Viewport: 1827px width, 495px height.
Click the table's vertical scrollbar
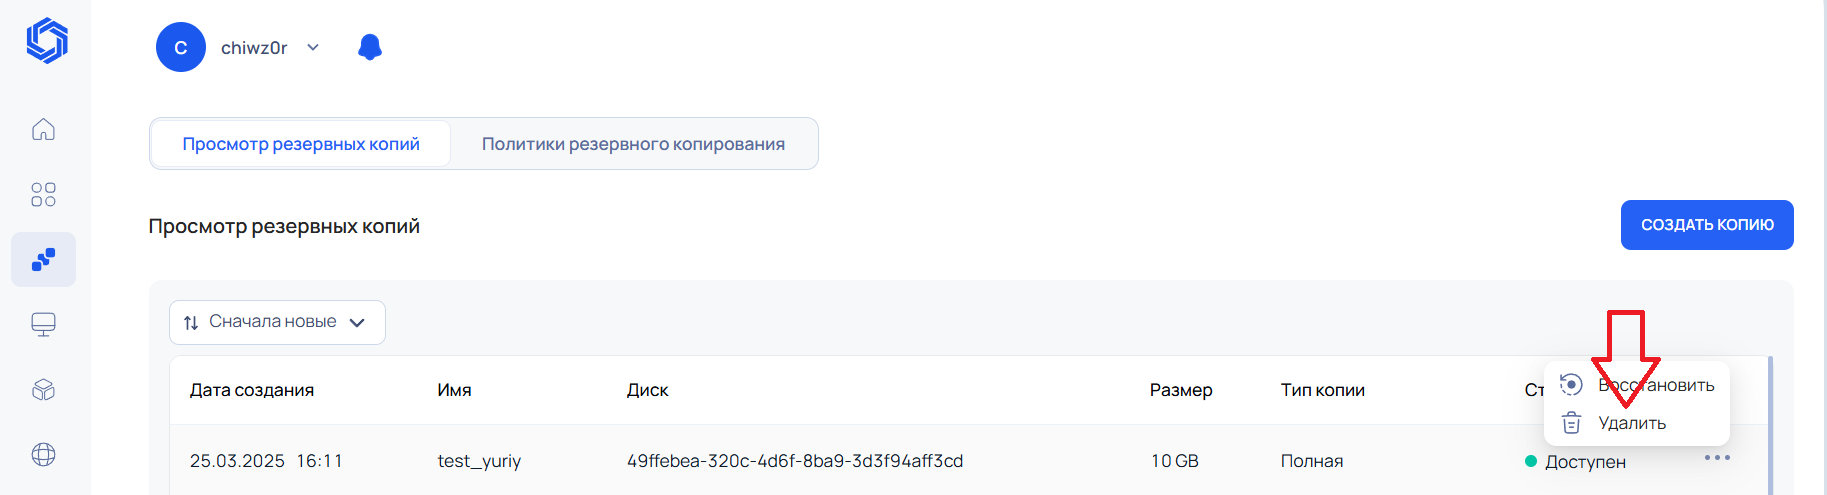1770,425
